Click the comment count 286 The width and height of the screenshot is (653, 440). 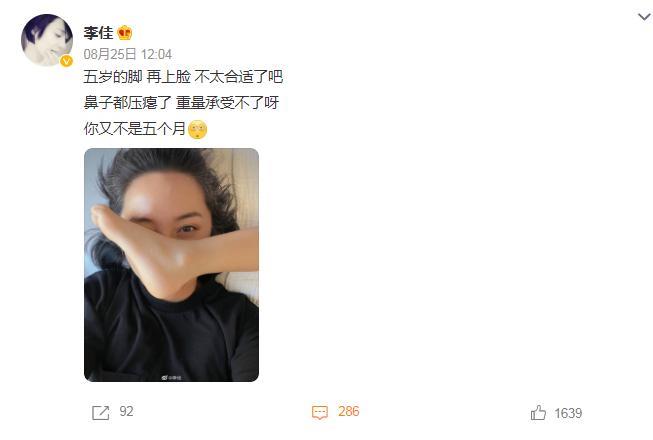[x=349, y=411]
